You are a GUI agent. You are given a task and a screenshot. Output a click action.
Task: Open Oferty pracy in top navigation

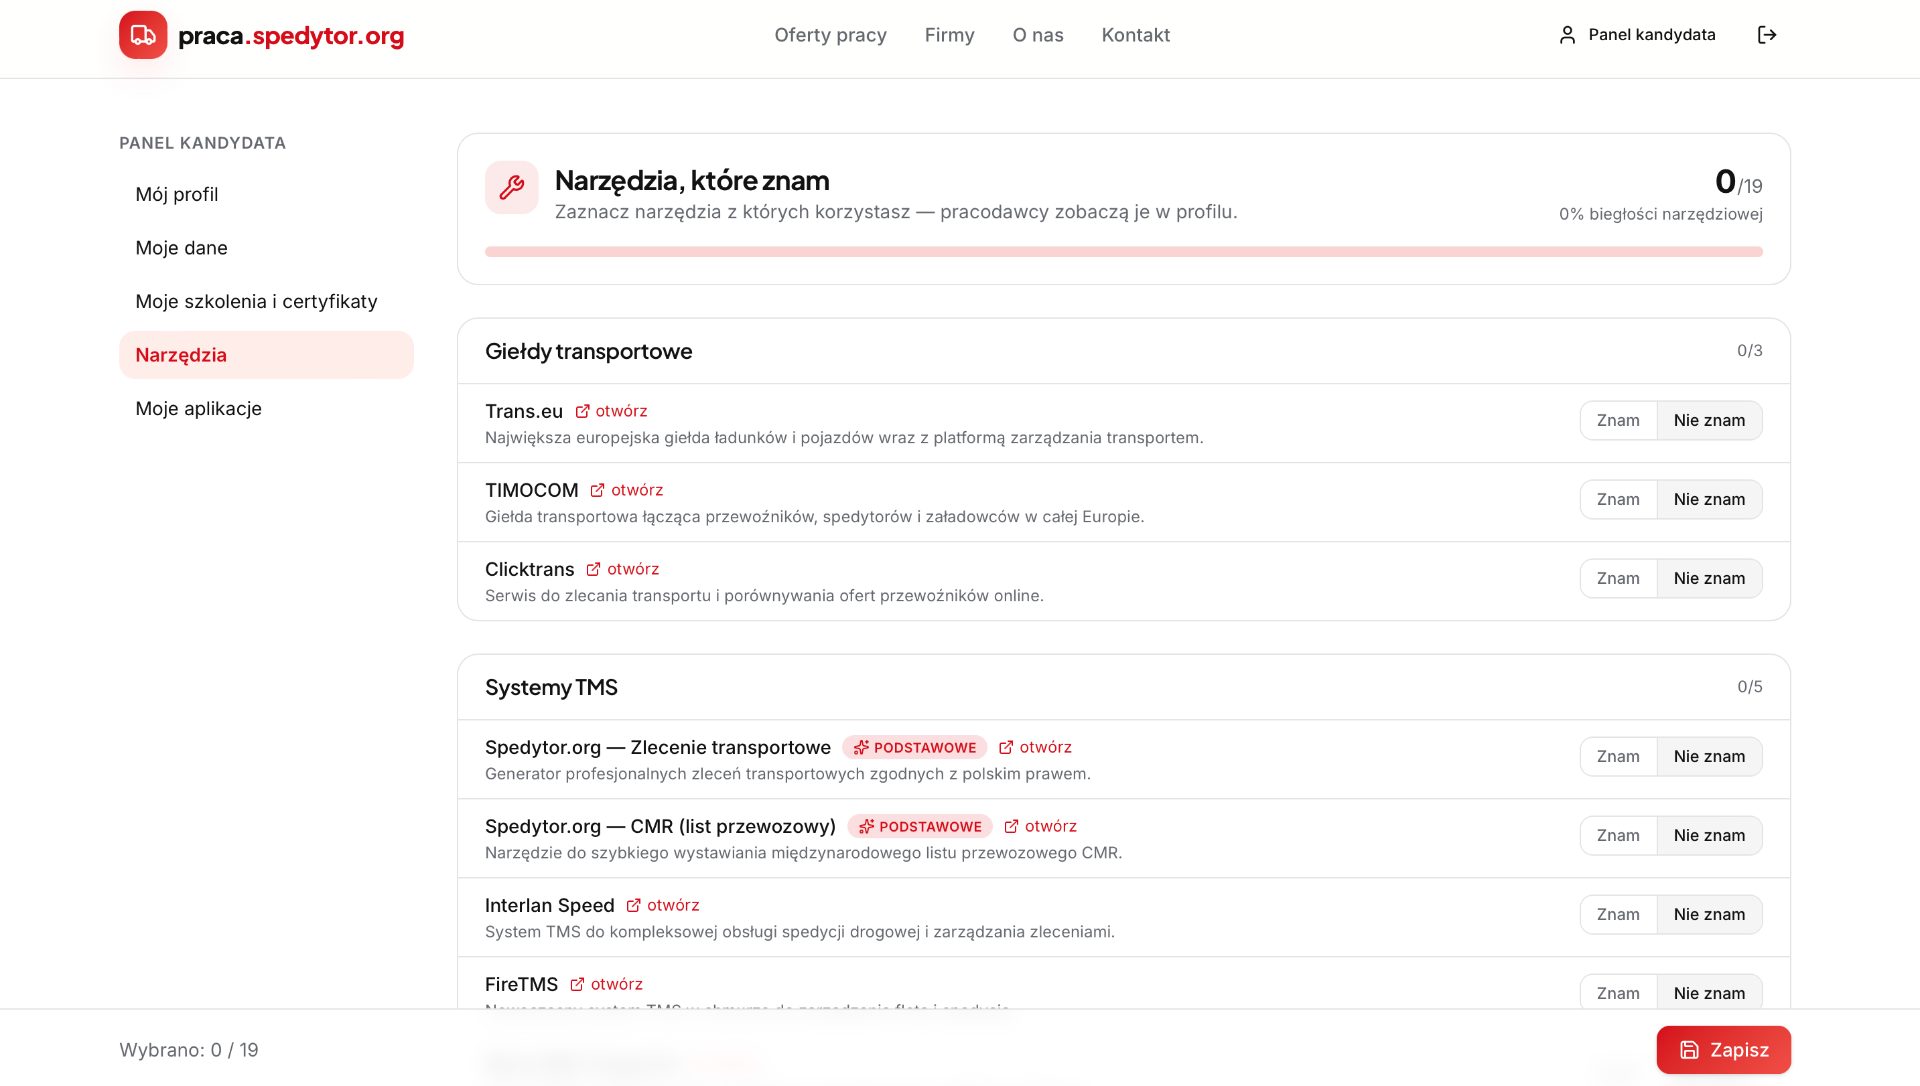point(830,35)
